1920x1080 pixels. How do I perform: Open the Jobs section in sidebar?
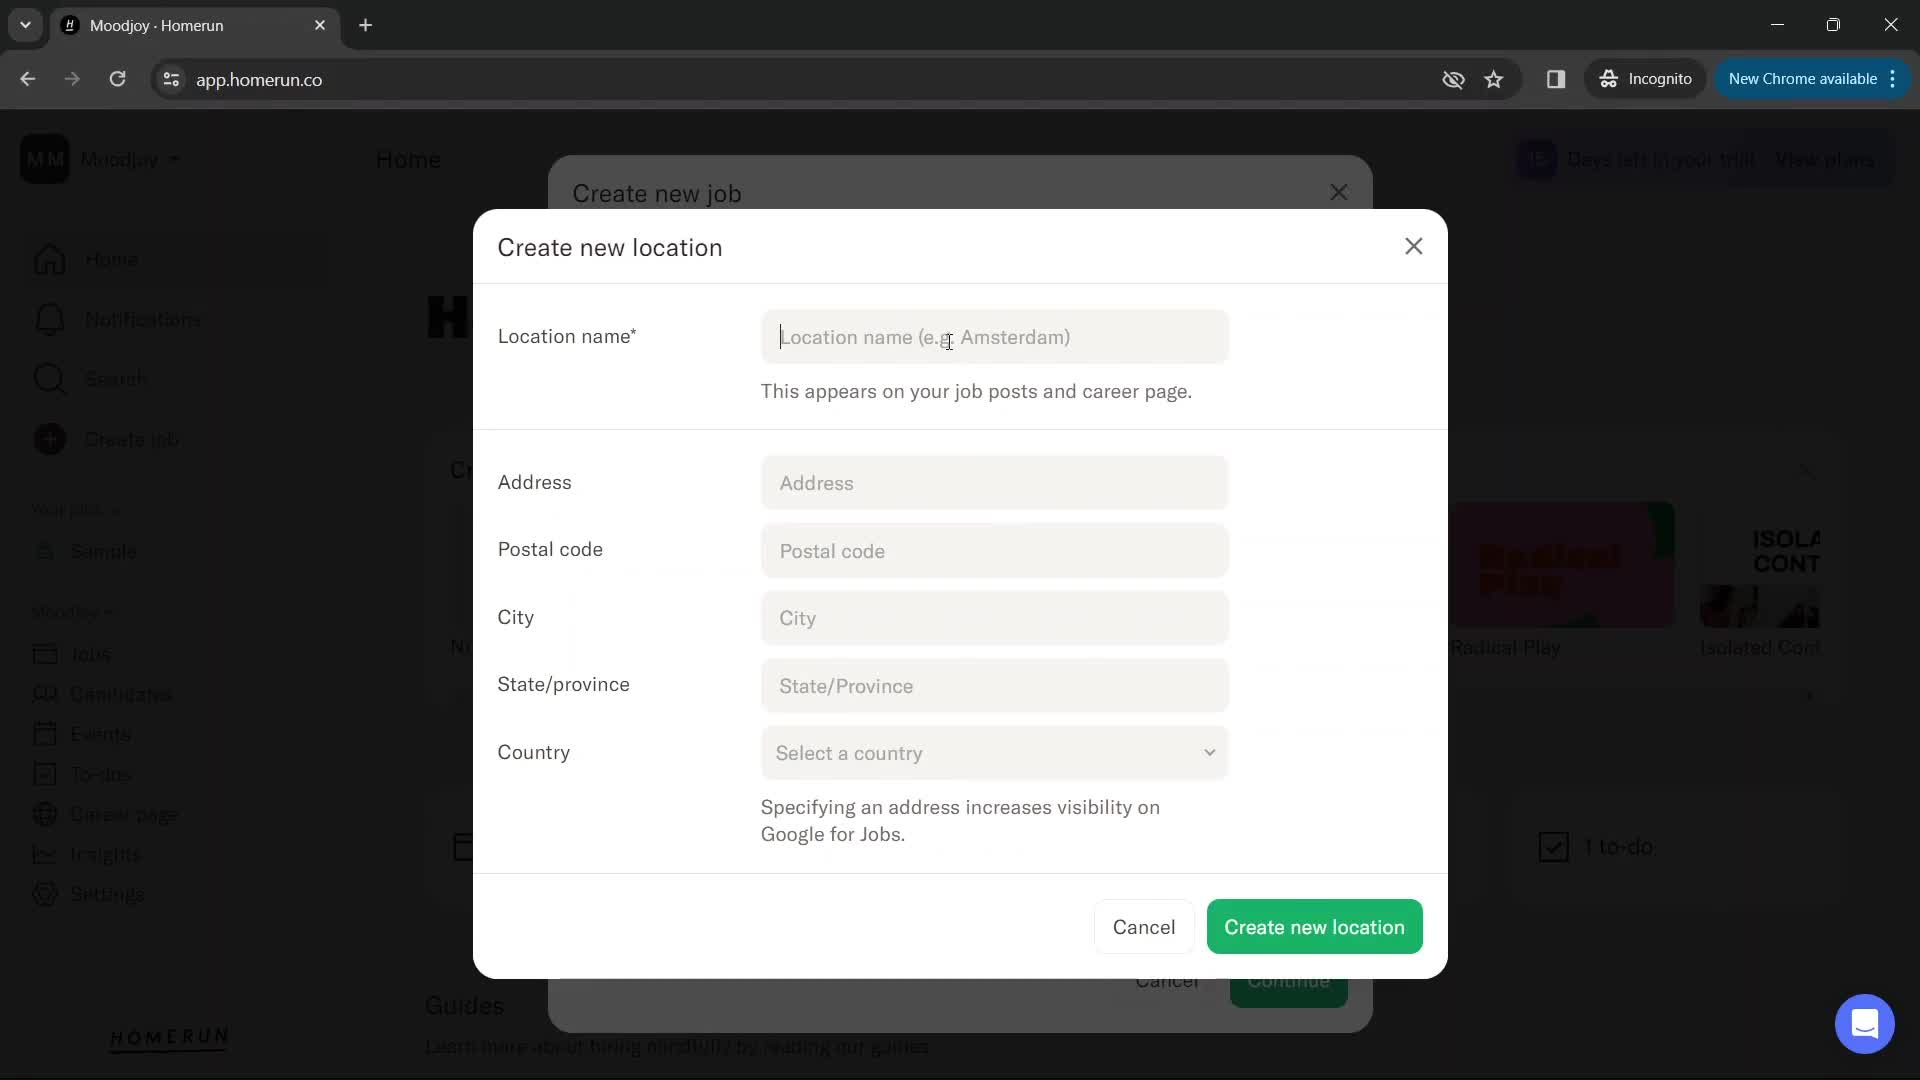click(x=91, y=655)
